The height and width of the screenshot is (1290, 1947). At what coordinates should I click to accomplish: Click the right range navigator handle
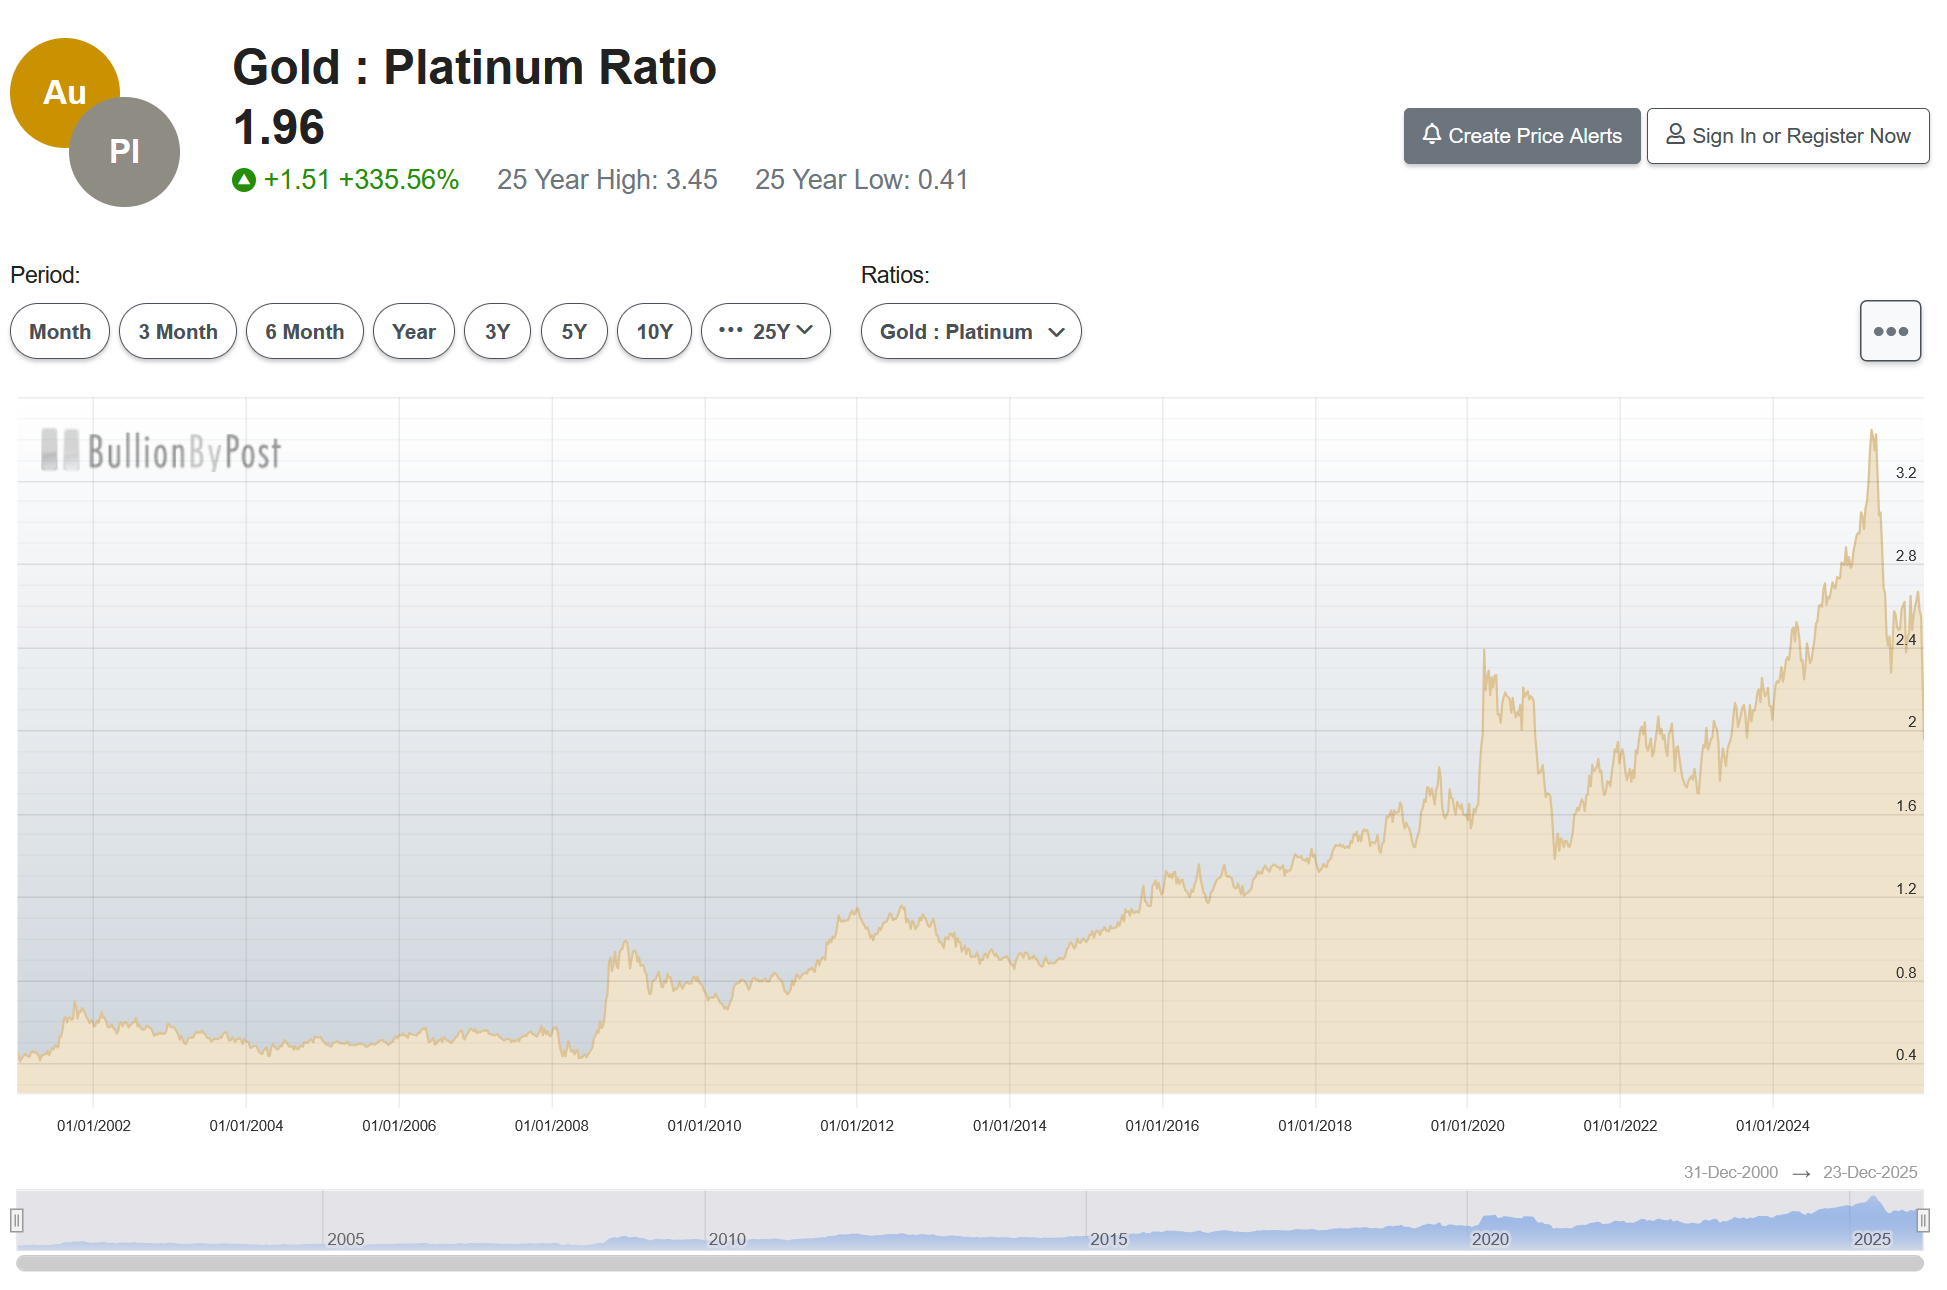point(1922,1220)
